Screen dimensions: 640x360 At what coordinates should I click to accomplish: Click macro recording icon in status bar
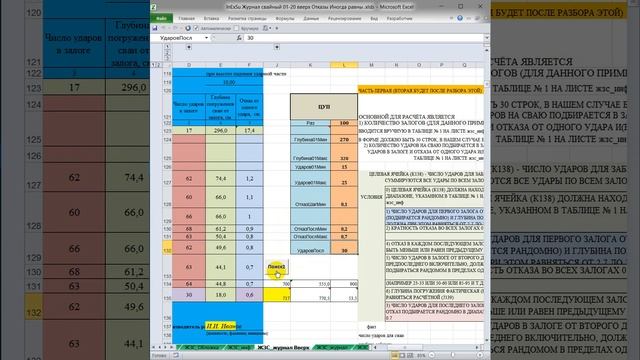point(176,356)
